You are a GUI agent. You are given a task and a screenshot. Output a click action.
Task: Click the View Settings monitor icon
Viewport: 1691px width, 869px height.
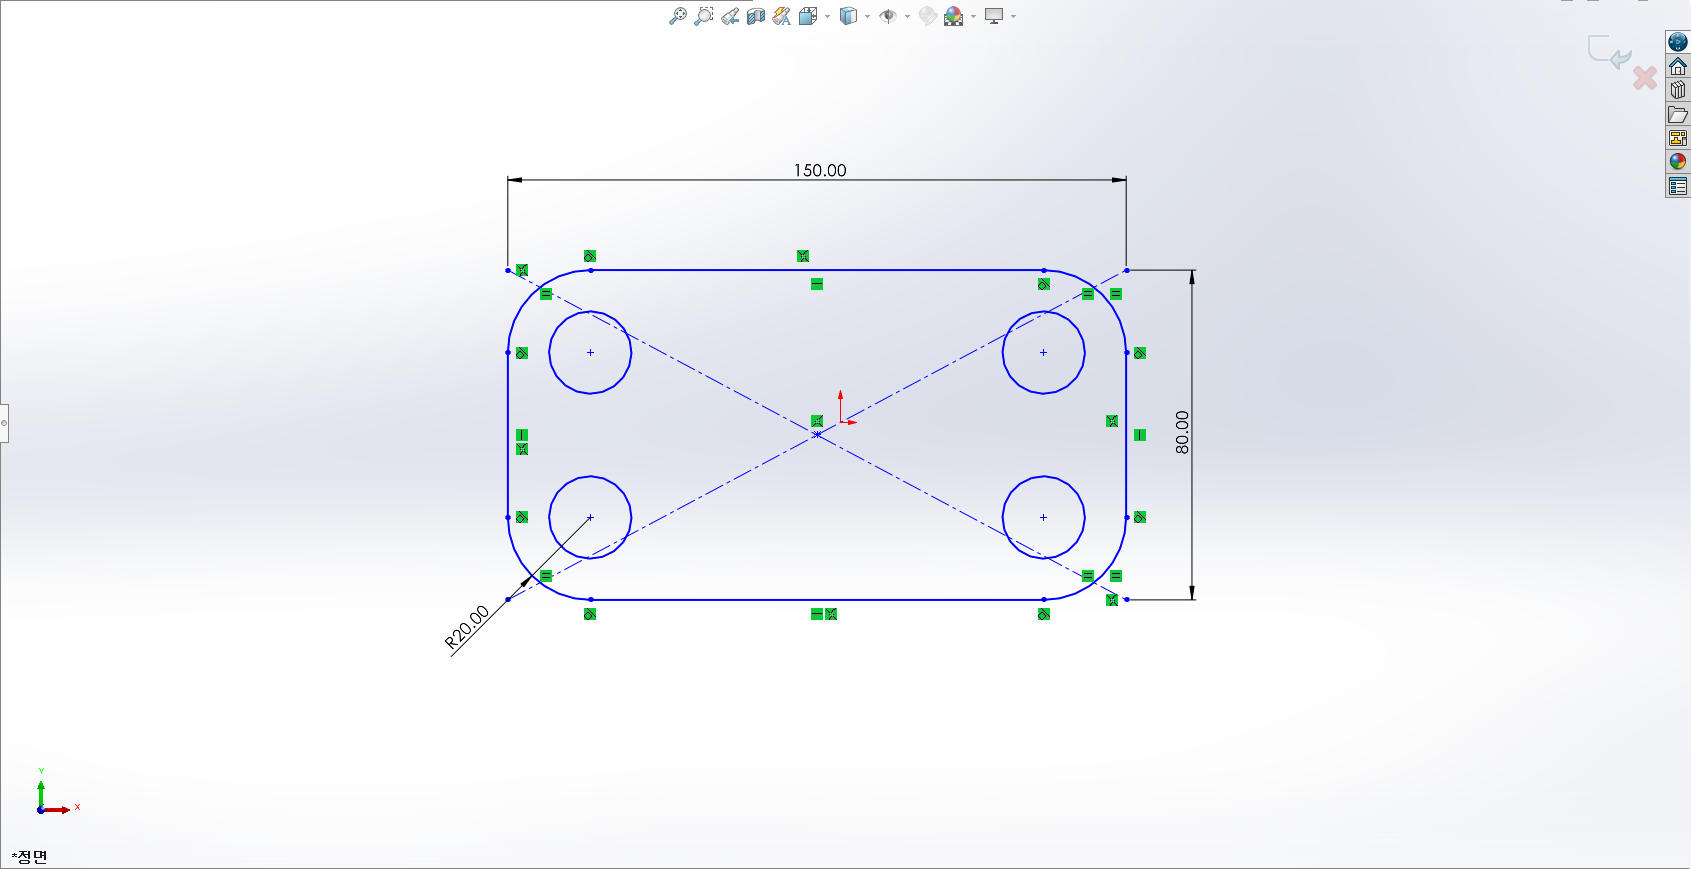coord(994,16)
